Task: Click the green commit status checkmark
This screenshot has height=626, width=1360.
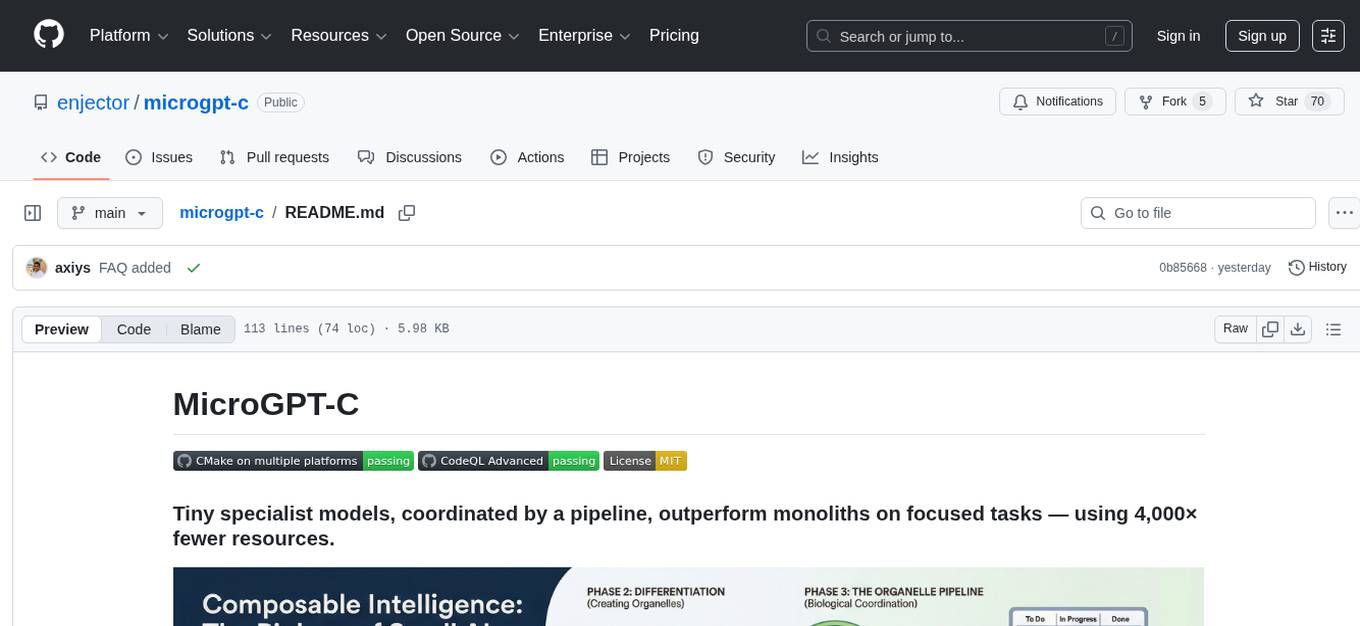Action: pyautogui.click(x=193, y=268)
